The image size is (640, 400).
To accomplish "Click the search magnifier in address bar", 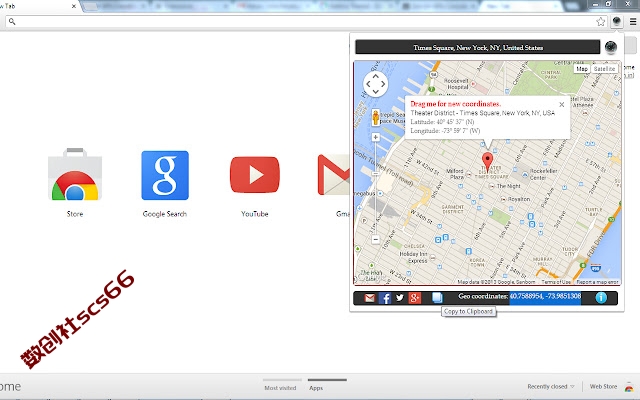I will pos(12,22).
